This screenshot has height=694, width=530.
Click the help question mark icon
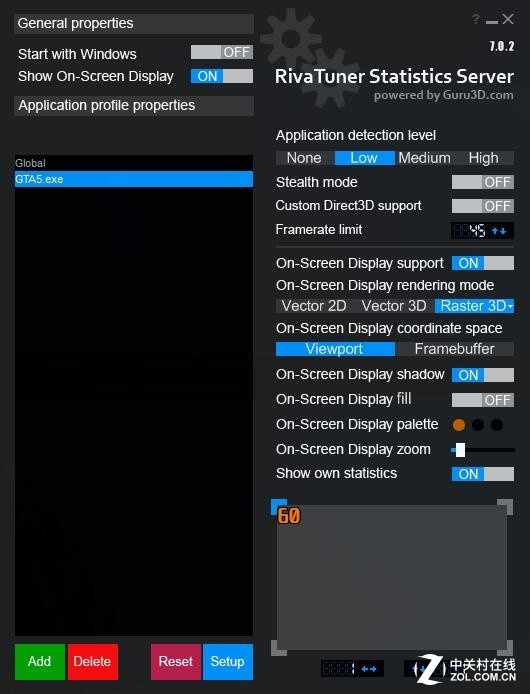476,19
